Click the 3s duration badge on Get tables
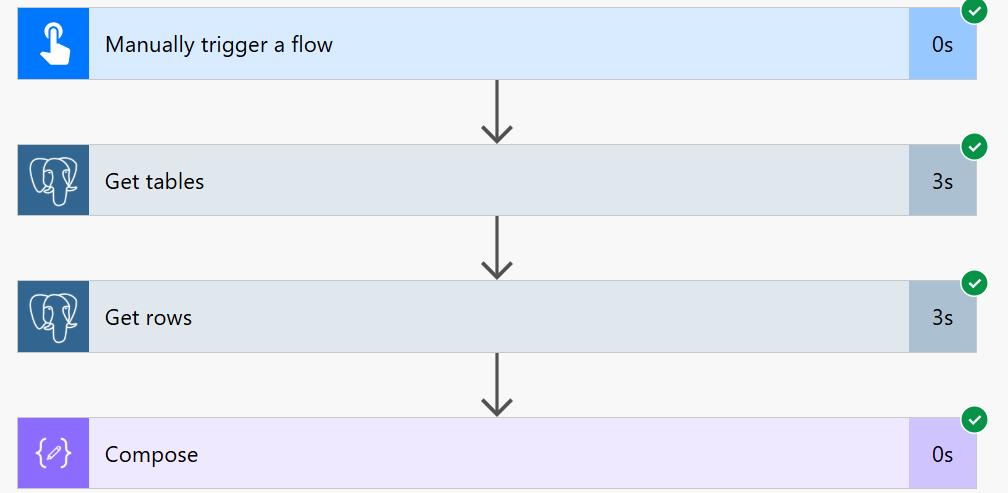This screenshot has width=1008, height=493. pos(942,181)
